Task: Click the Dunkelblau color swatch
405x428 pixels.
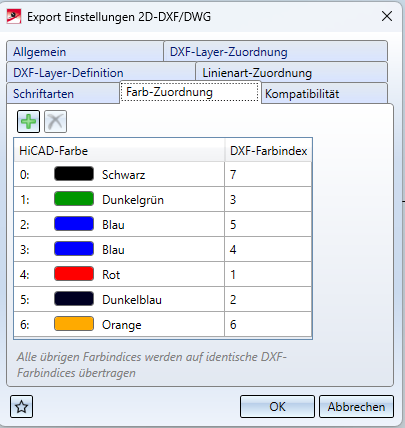Action: pos(74,299)
